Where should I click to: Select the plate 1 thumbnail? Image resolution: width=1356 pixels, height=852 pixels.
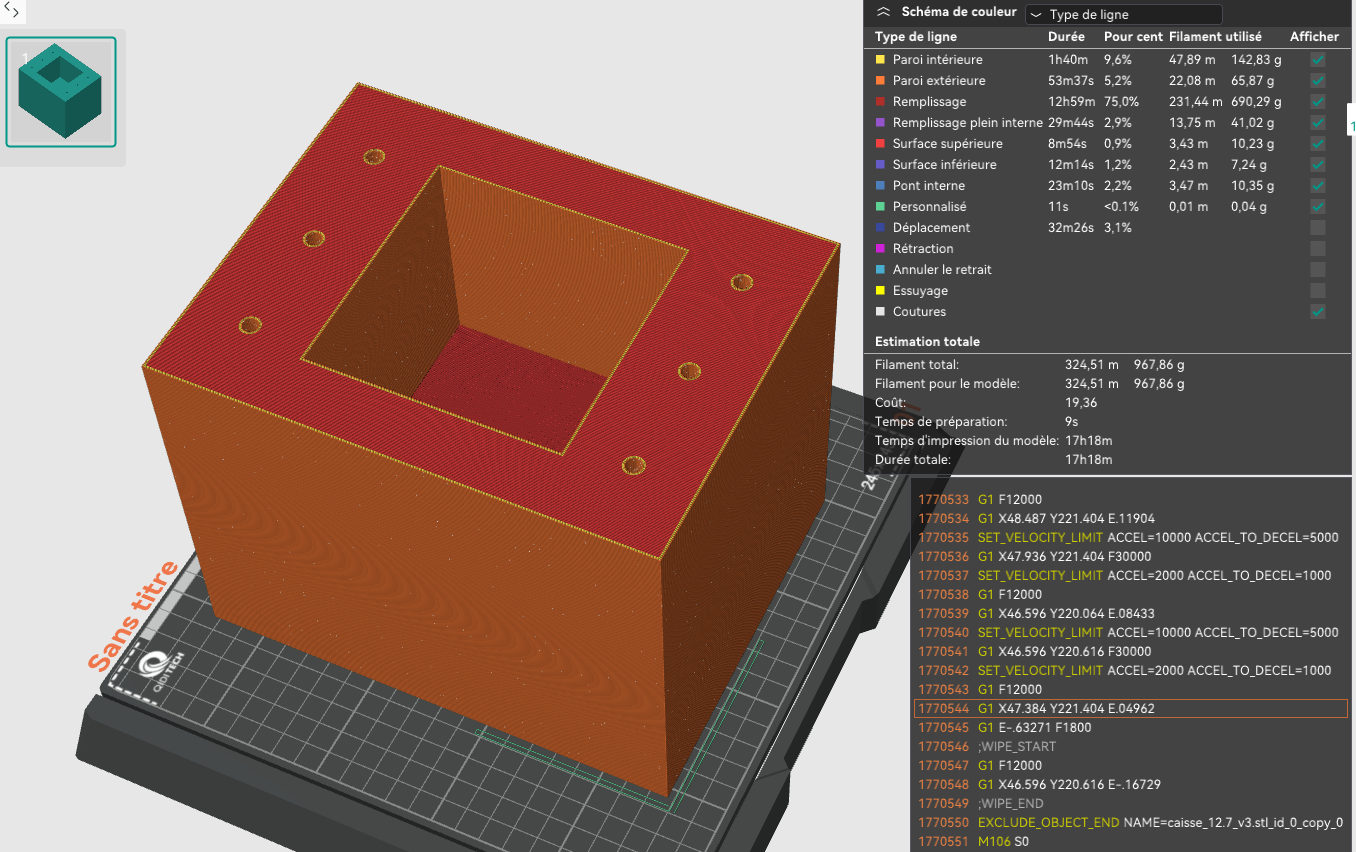click(x=61, y=92)
